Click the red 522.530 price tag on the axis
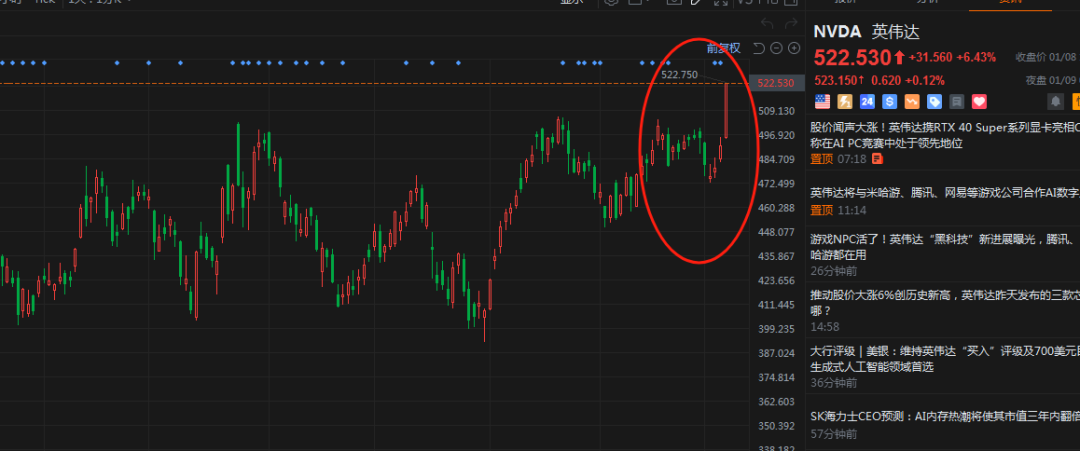The image size is (1080, 451). coord(776,83)
